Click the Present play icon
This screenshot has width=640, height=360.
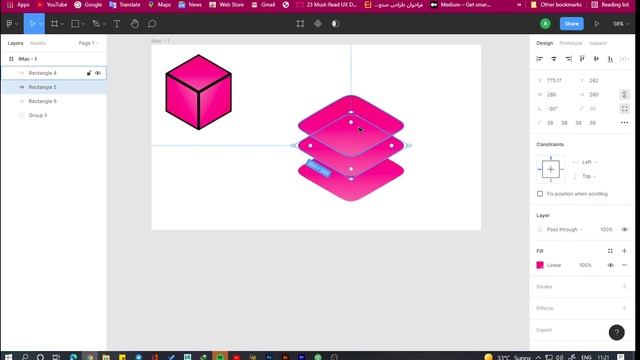(597, 24)
